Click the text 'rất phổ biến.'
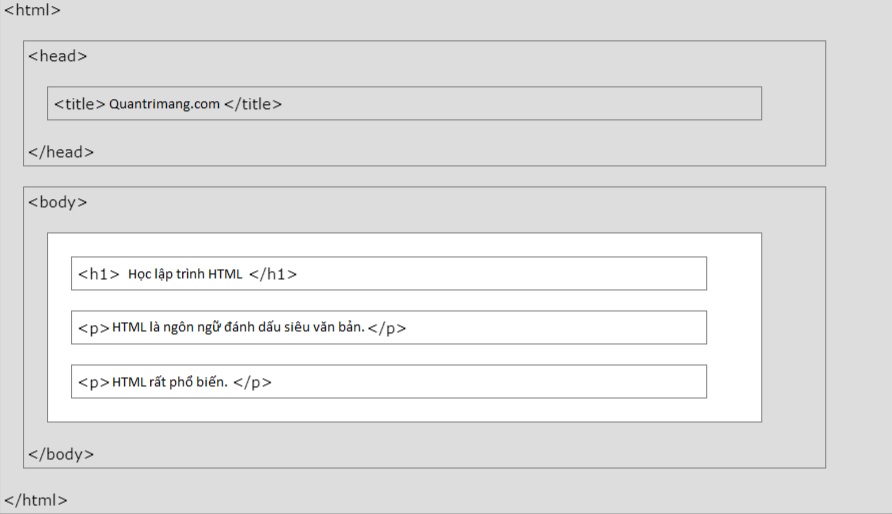892x514 pixels. coord(186,382)
